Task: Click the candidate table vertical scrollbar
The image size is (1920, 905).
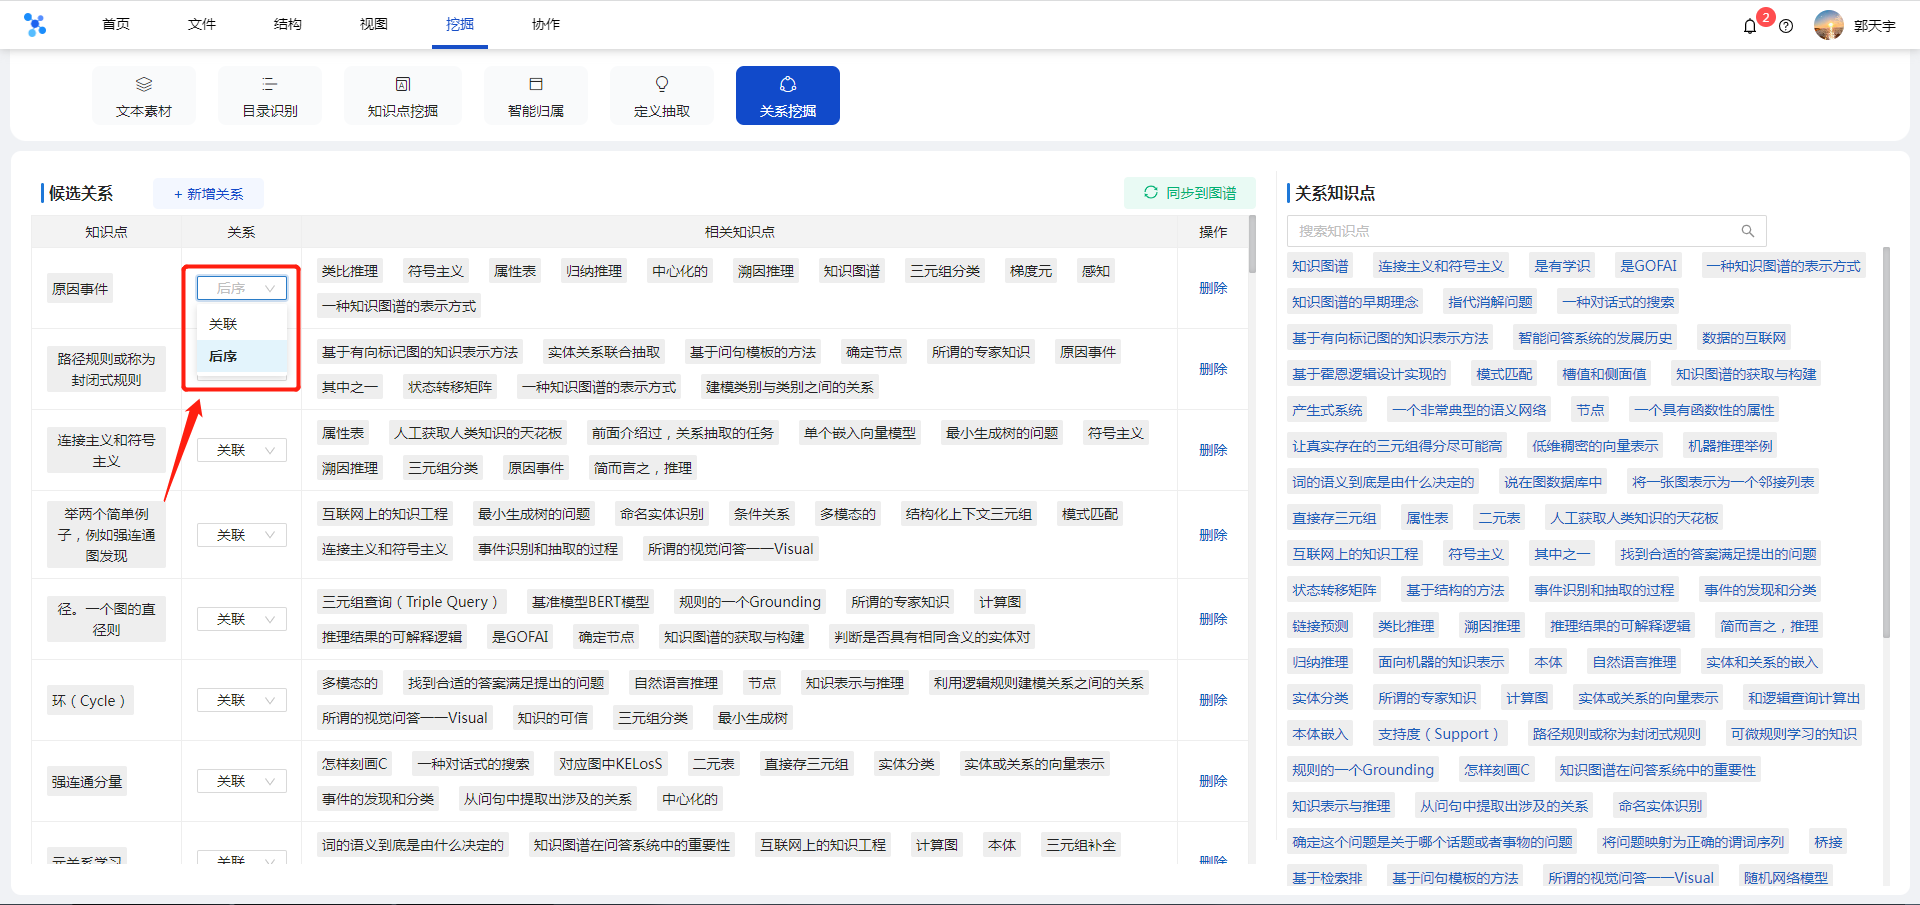Action: click(1252, 243)
